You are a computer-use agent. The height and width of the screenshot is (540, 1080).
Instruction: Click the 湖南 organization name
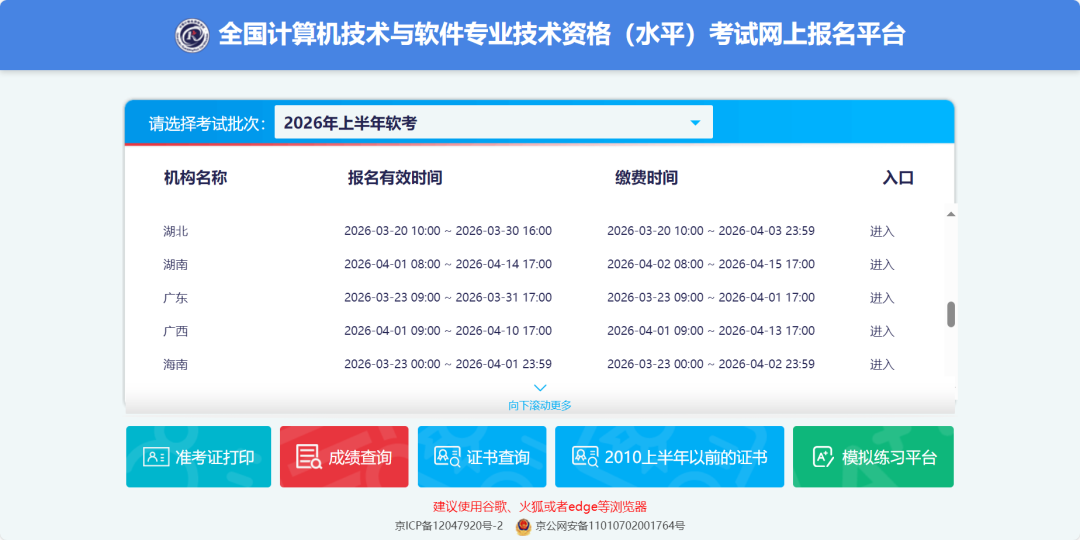point(176,264)
